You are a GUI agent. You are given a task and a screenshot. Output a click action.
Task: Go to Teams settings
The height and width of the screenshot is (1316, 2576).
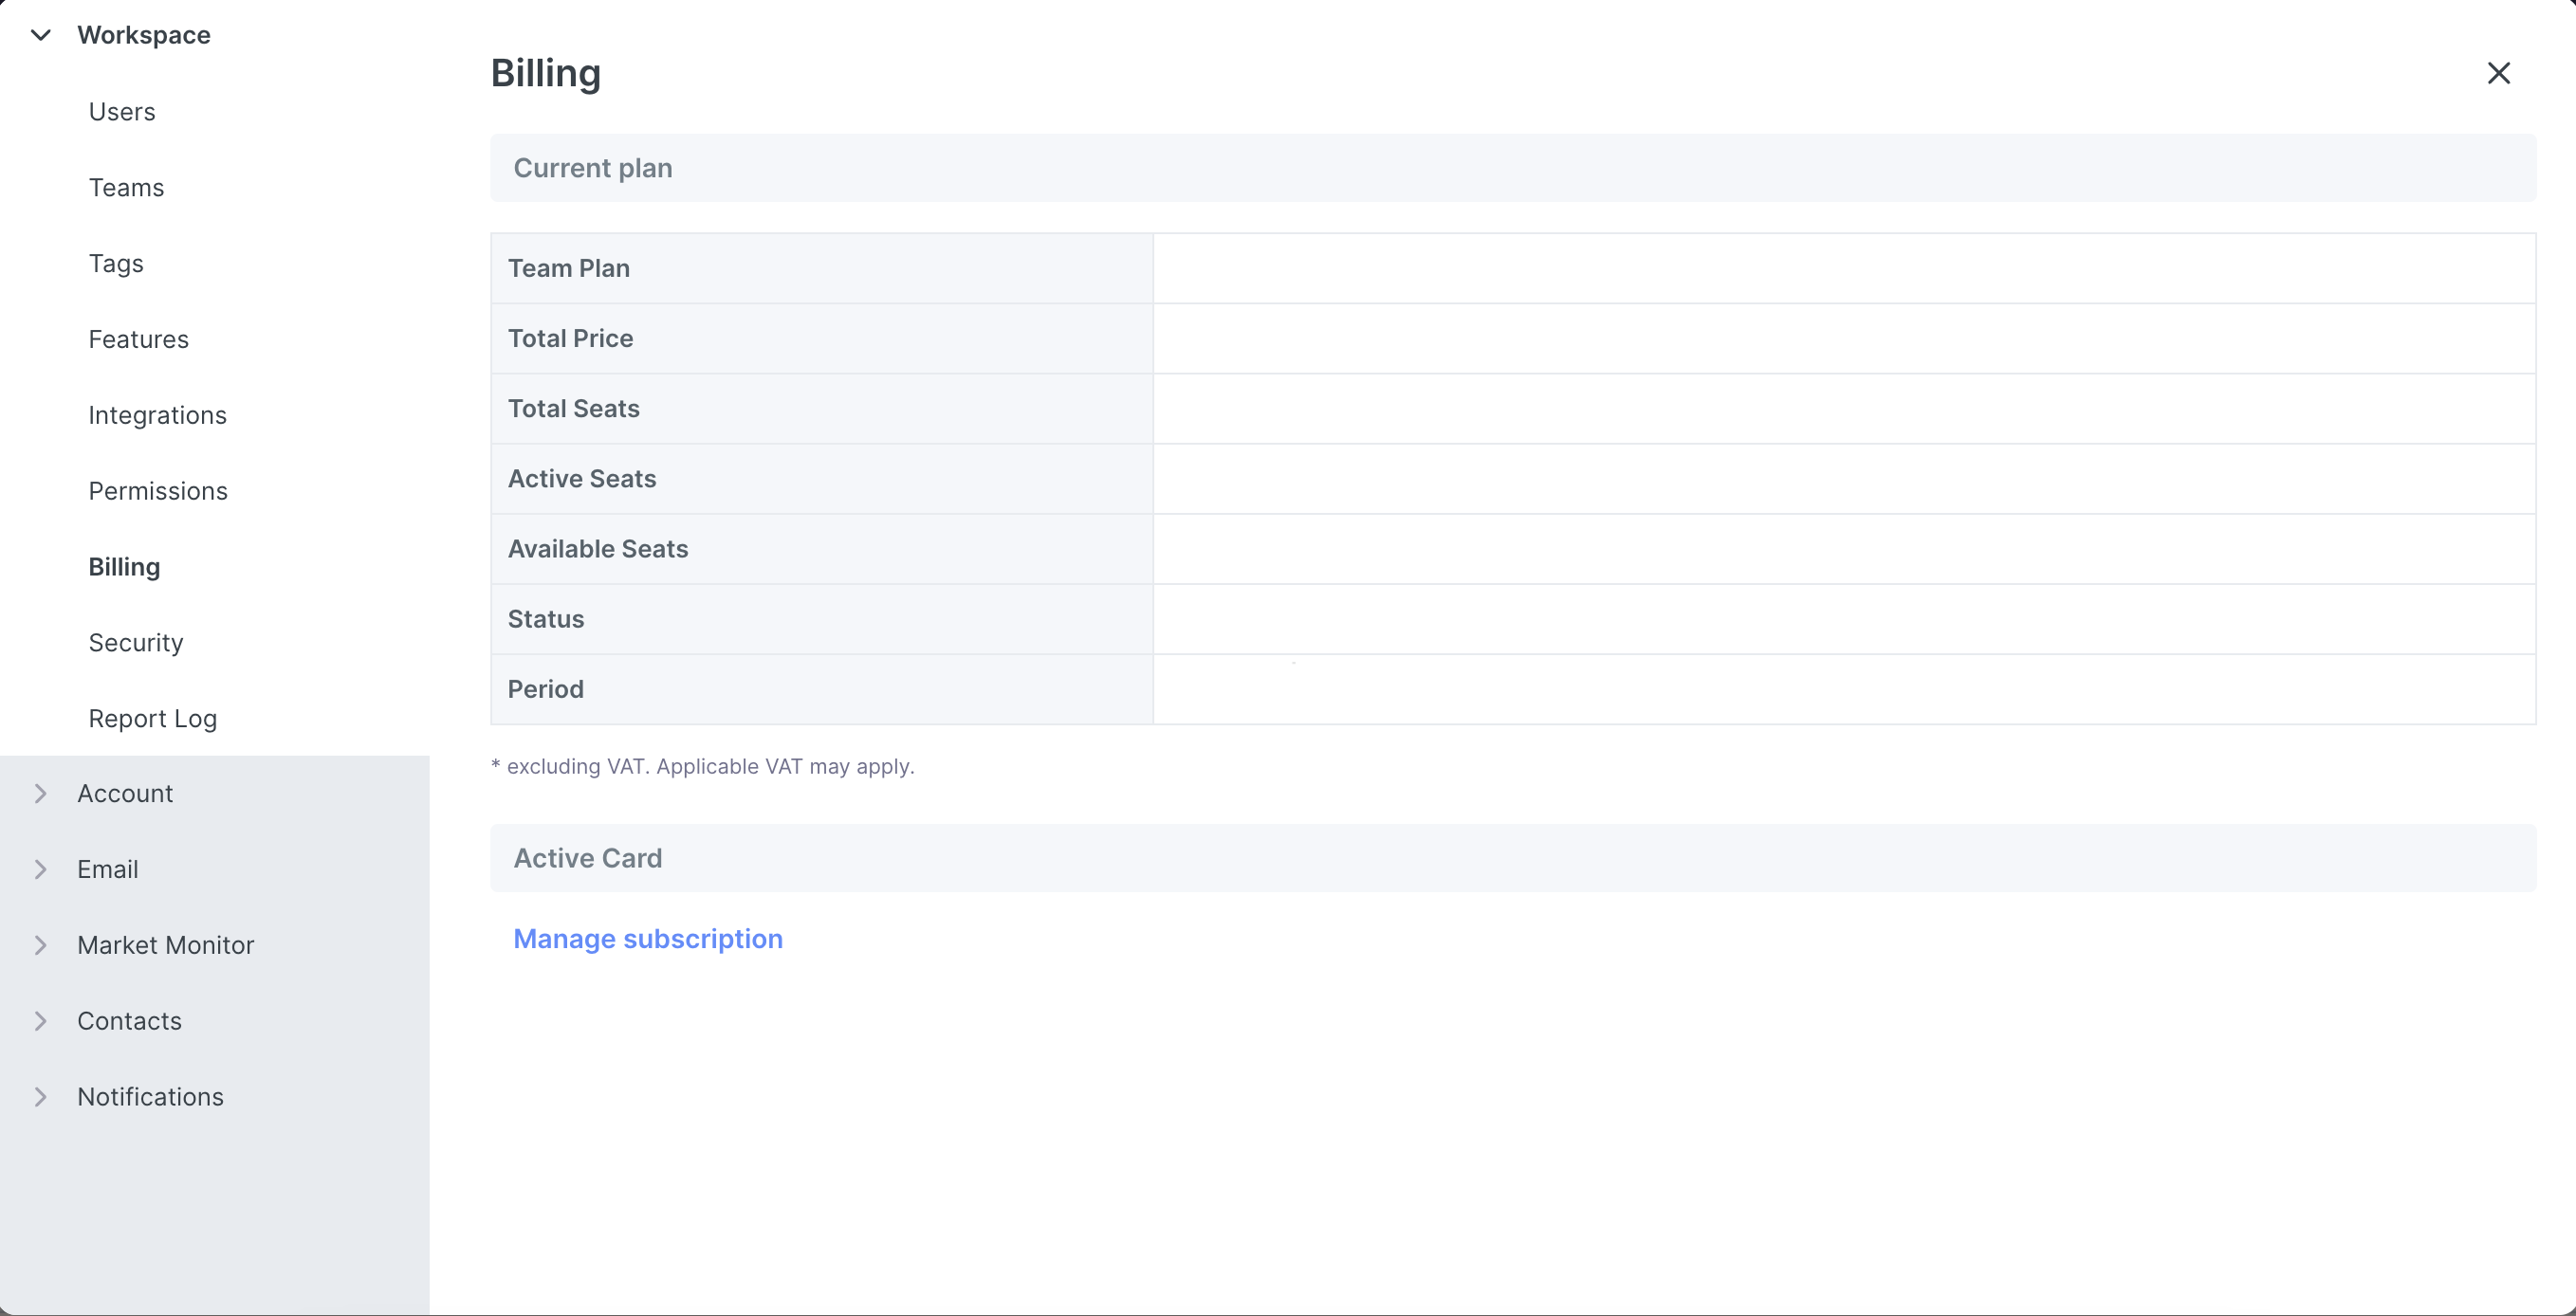pyautogui.click(x=126, y=188)
